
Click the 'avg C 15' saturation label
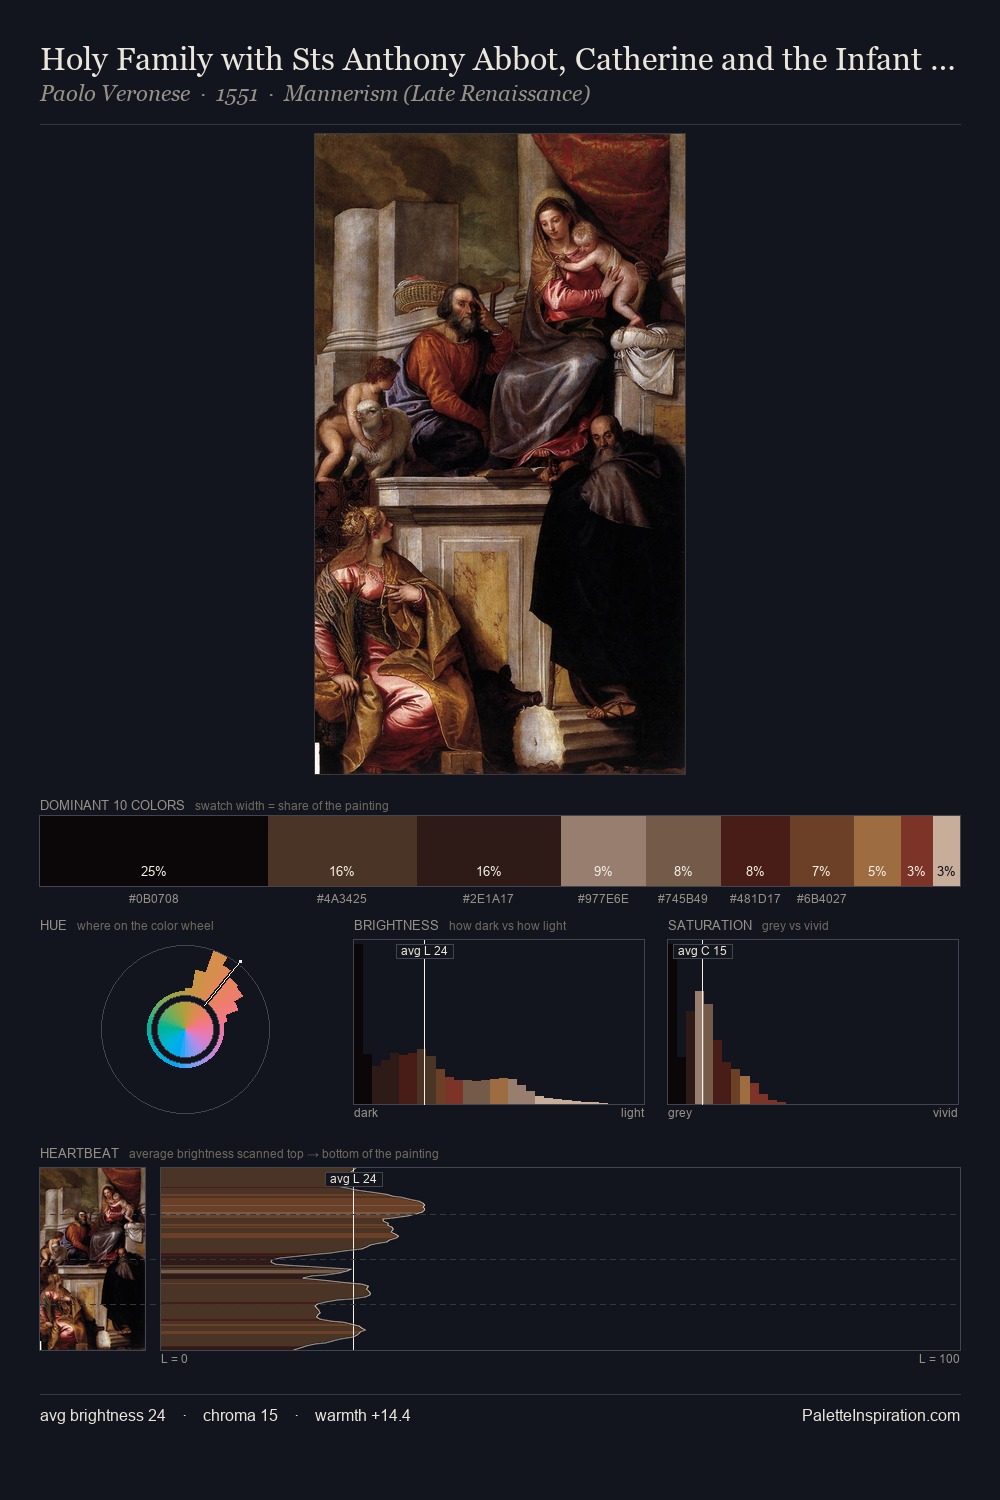tap(702, 951)
